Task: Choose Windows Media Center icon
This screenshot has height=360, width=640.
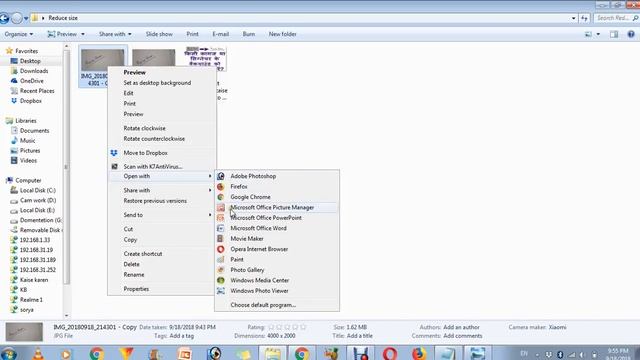Action: click(221, 280)
